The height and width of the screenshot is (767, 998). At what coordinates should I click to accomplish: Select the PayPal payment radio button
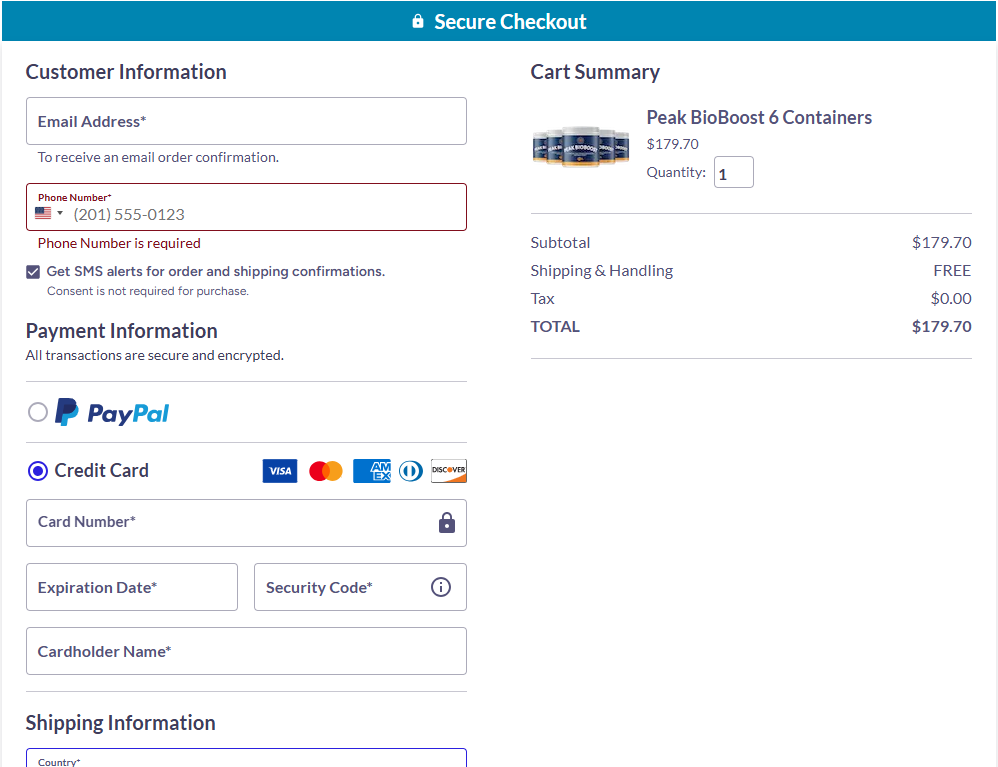coord(38,412)
